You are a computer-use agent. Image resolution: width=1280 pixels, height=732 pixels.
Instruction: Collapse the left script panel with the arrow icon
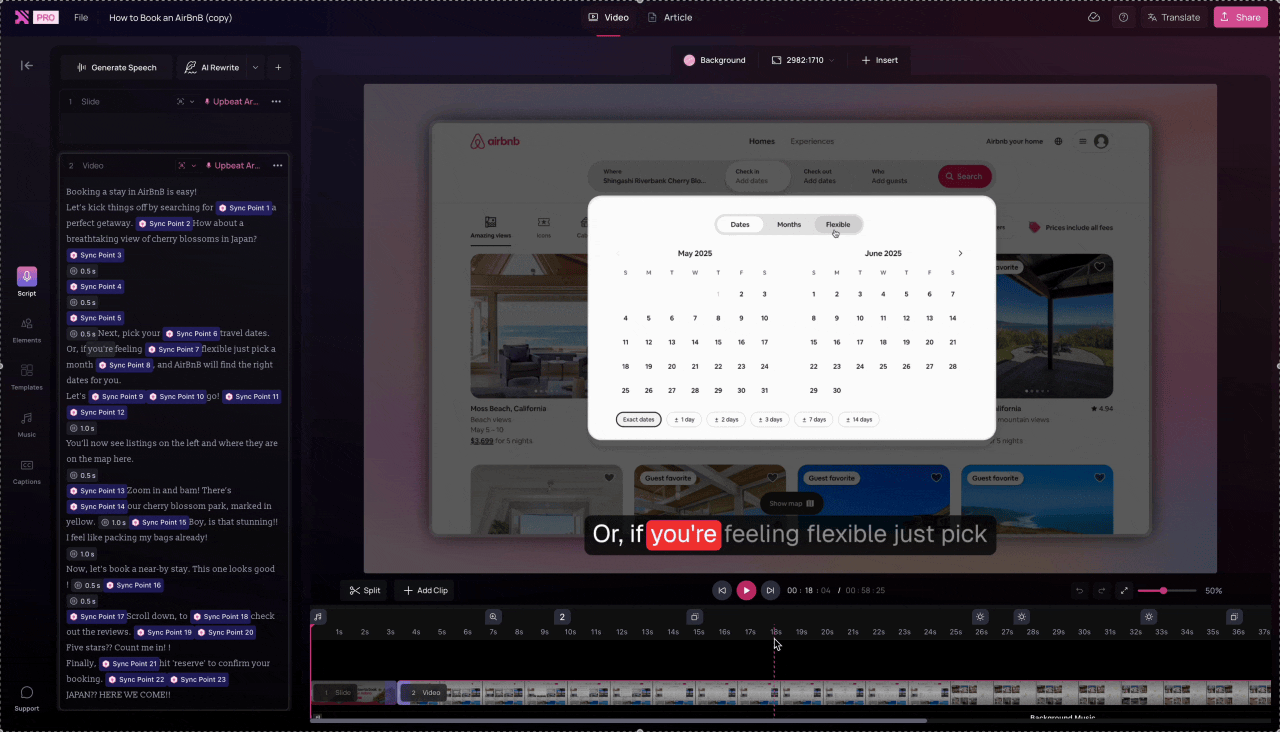click(27, 65)
